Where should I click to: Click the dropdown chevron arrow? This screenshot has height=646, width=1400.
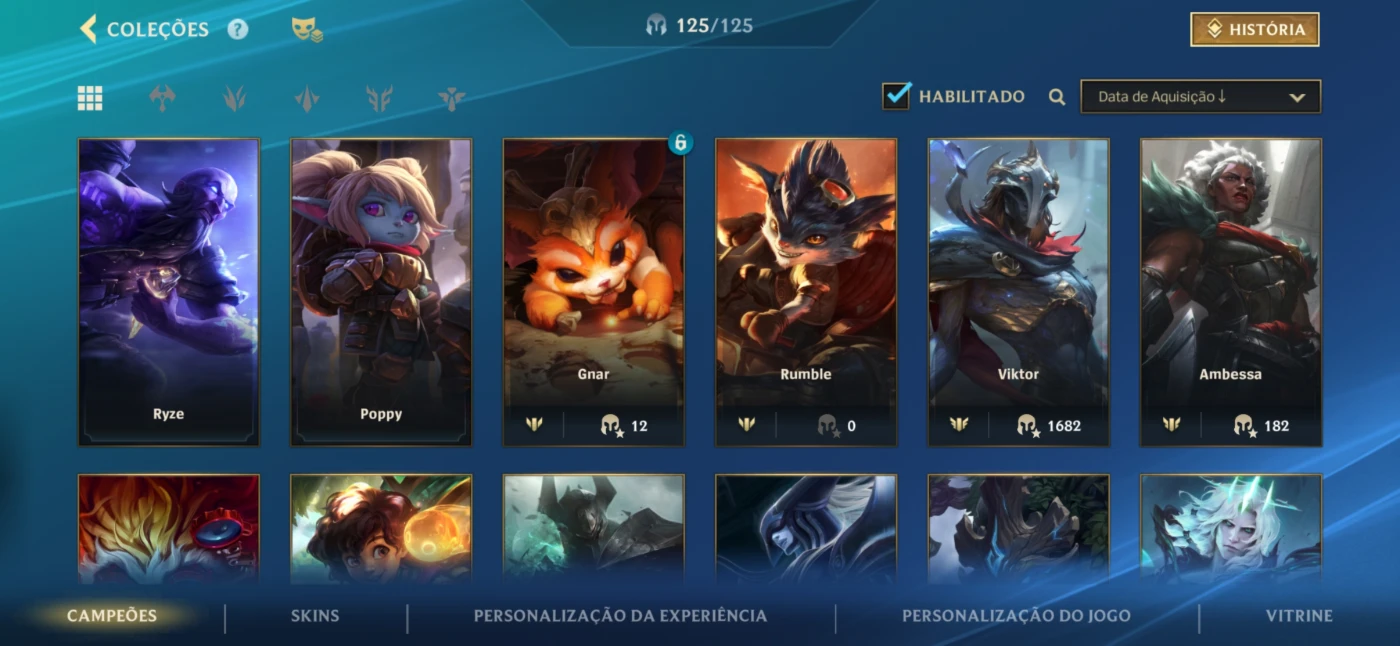1297,97
